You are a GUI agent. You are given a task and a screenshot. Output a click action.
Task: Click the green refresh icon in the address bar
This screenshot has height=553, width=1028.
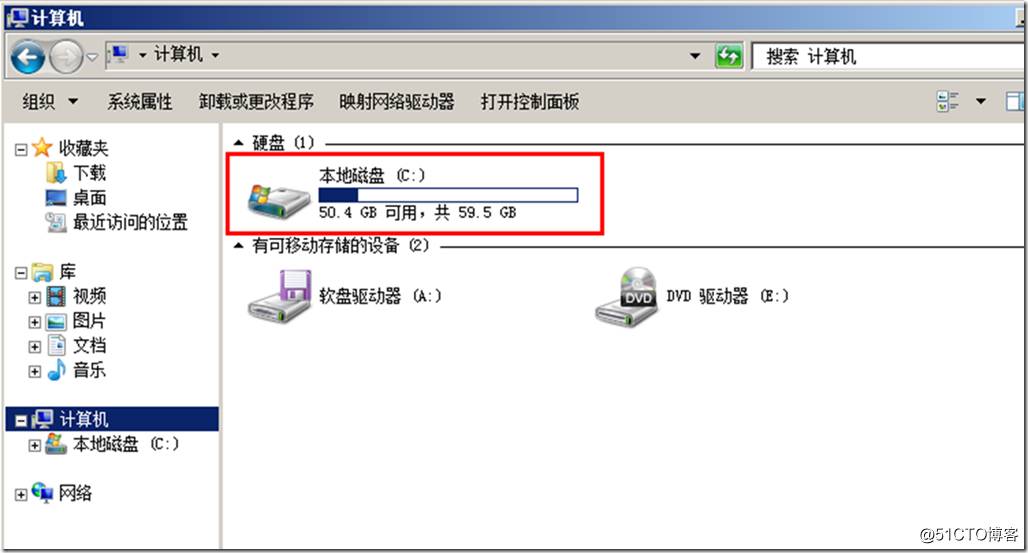click(729, 56)
